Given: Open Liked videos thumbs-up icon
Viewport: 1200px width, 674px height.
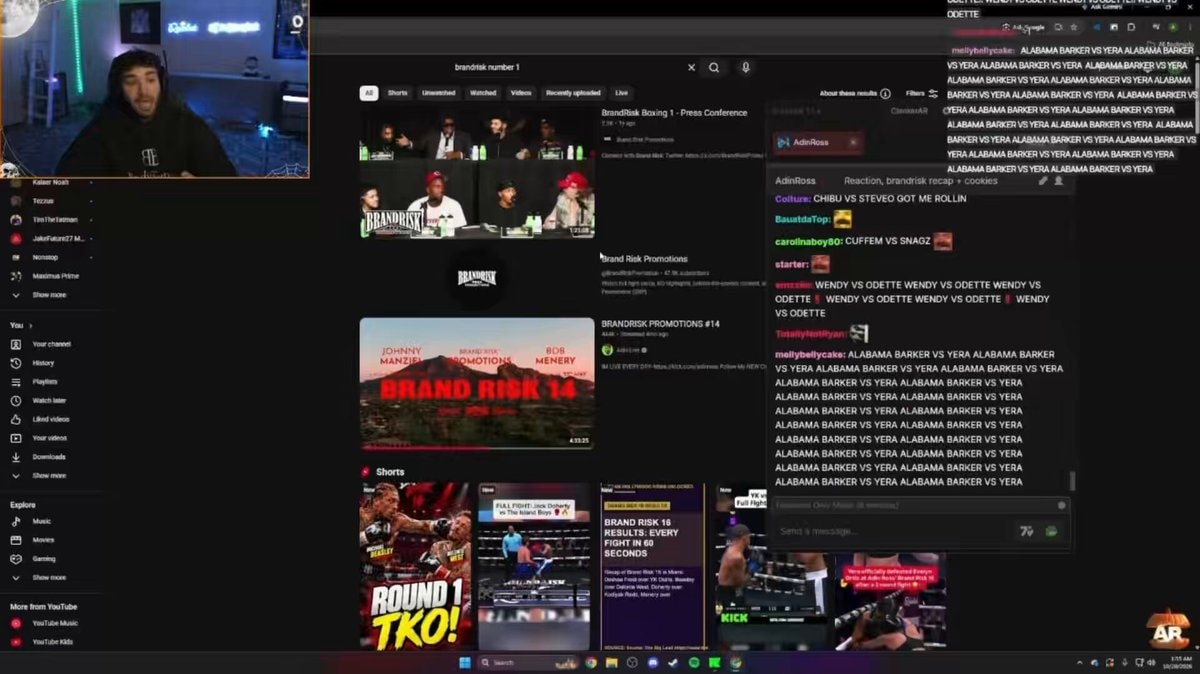Looking at the screenshot, I should 16,419.
